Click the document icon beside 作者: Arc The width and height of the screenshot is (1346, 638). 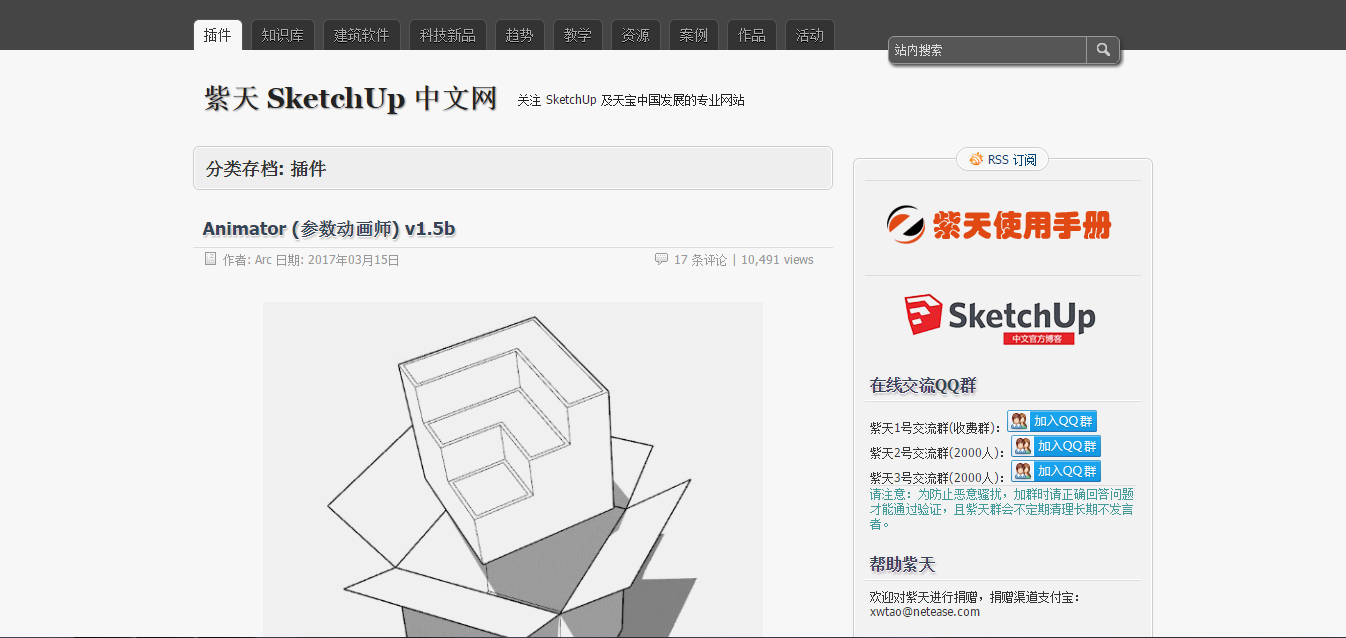(x=210, y=259)
